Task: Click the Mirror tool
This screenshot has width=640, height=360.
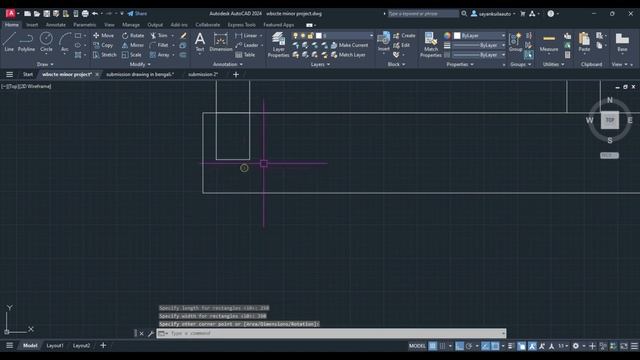Action: 133,45
